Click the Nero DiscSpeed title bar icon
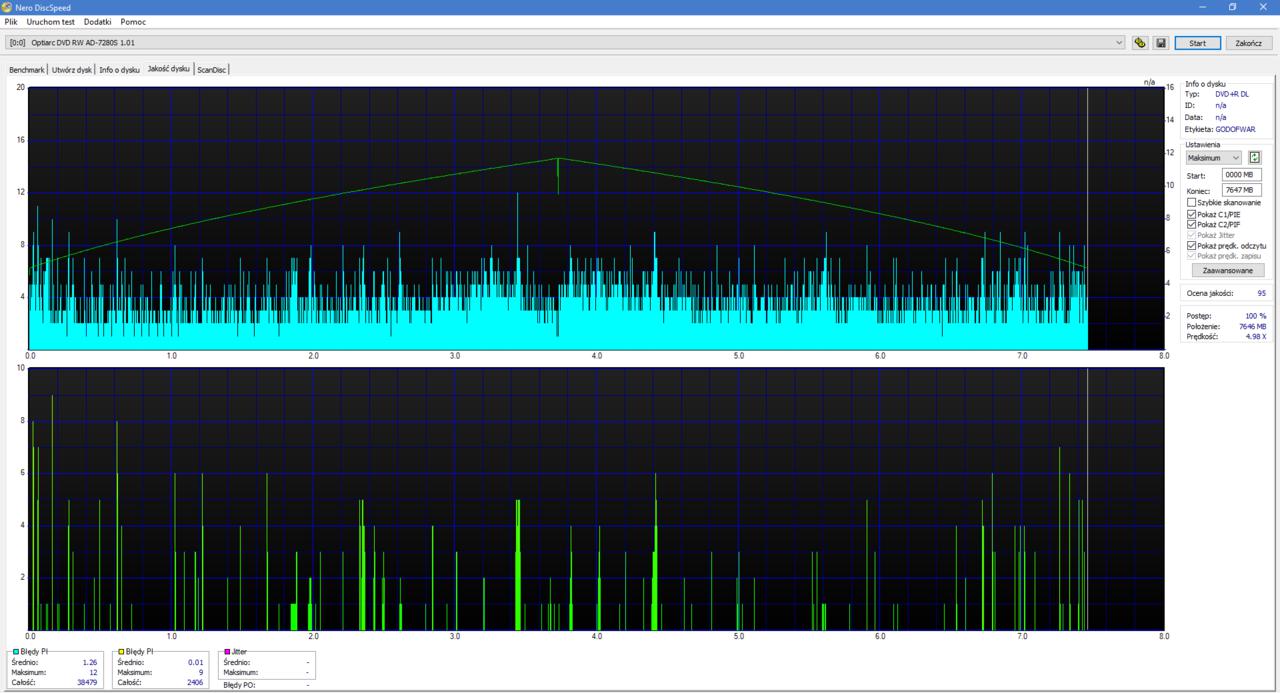 [7, 7]
